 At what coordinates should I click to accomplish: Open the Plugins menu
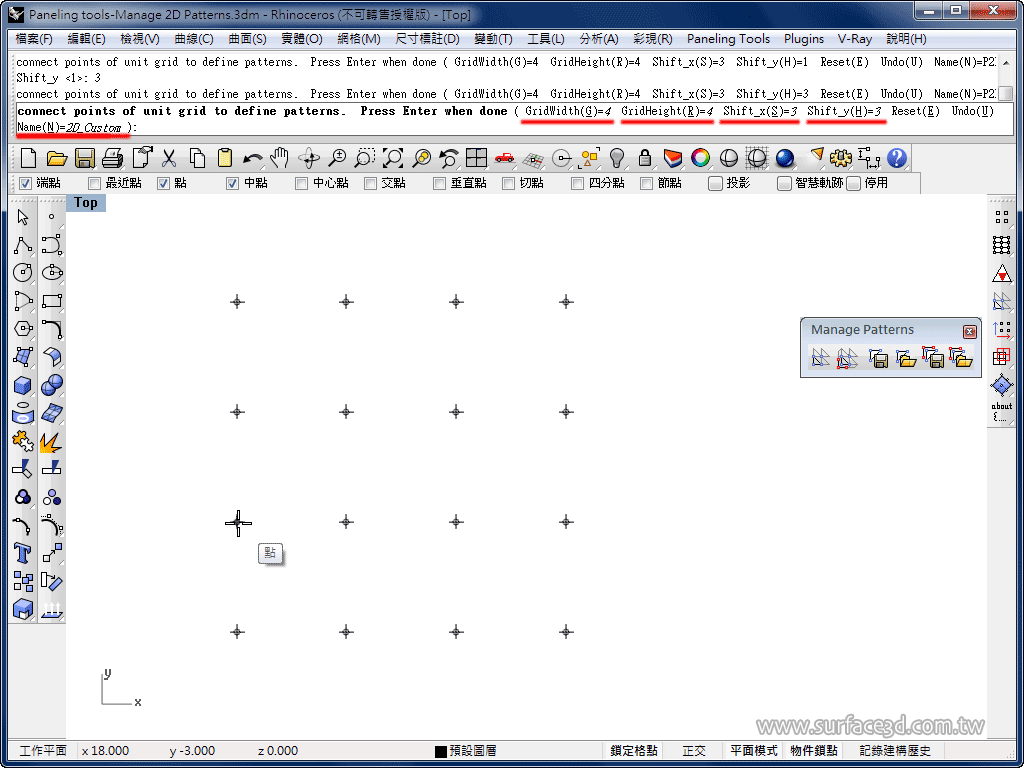pos(804,39)
